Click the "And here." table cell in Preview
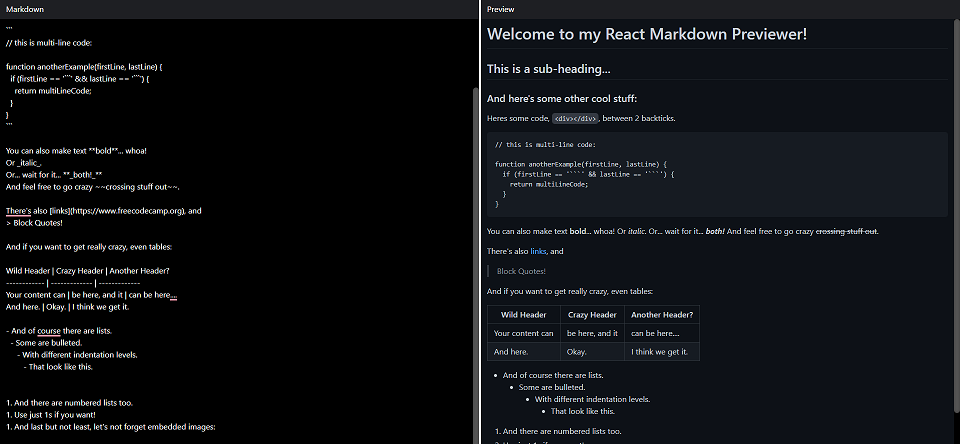This screenshot has height=444, width=960. pos(523,352)
